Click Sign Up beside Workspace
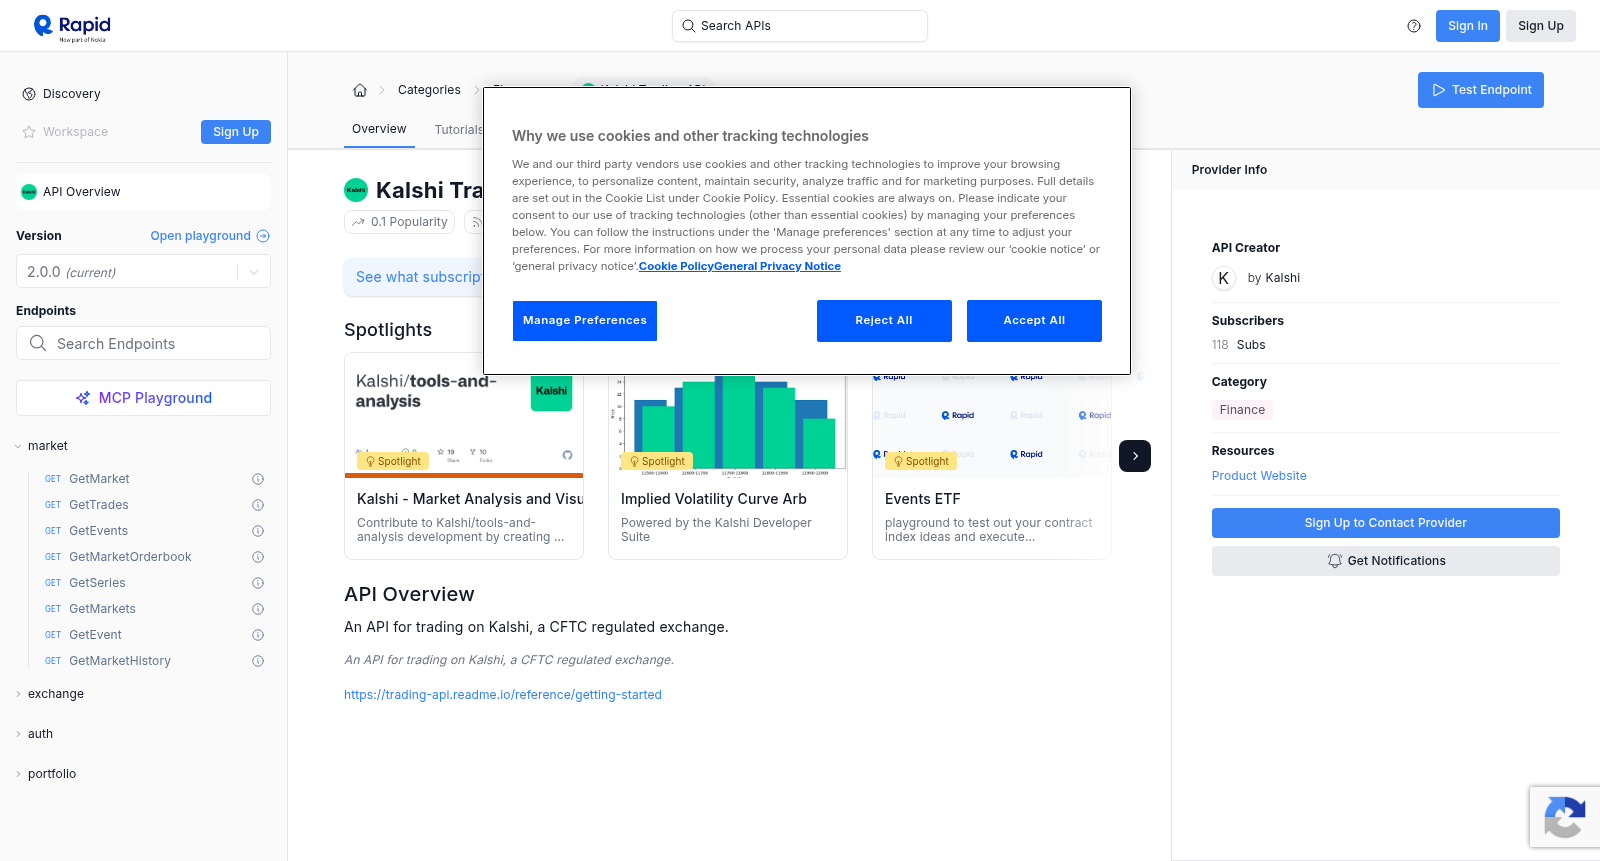This screenshot has height=861, width=1600. tap(236, 132)
